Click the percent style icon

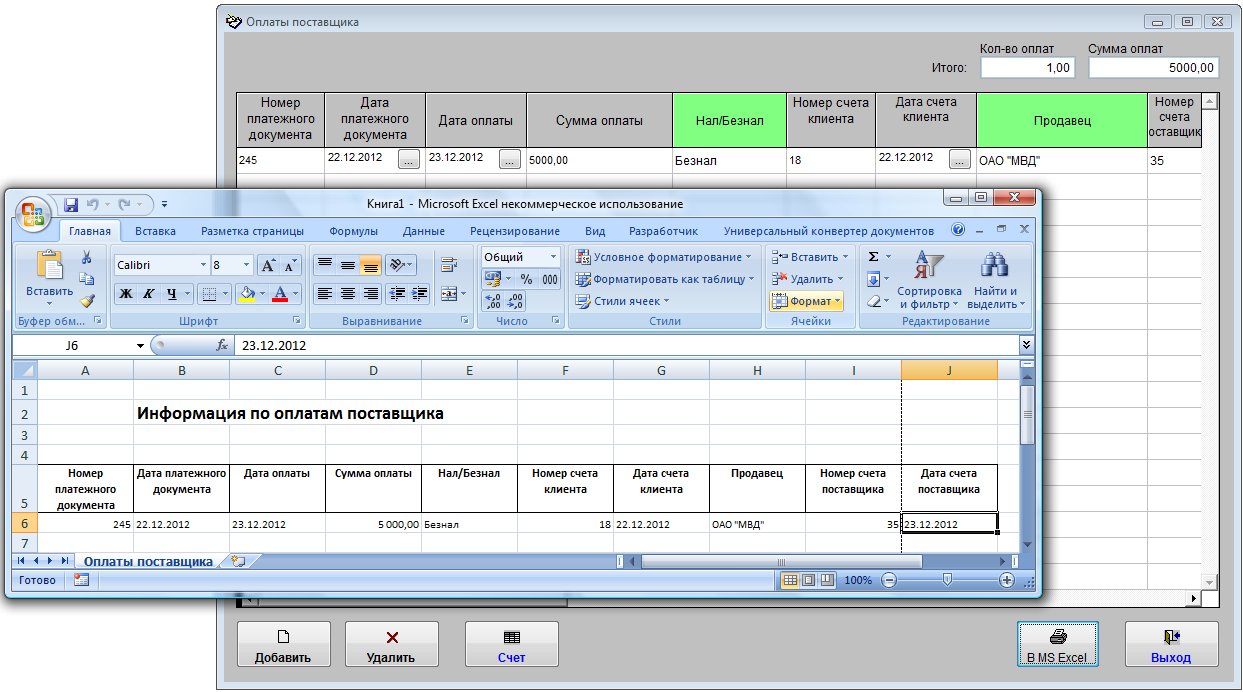pyautogui.click(x=526, y=279)
